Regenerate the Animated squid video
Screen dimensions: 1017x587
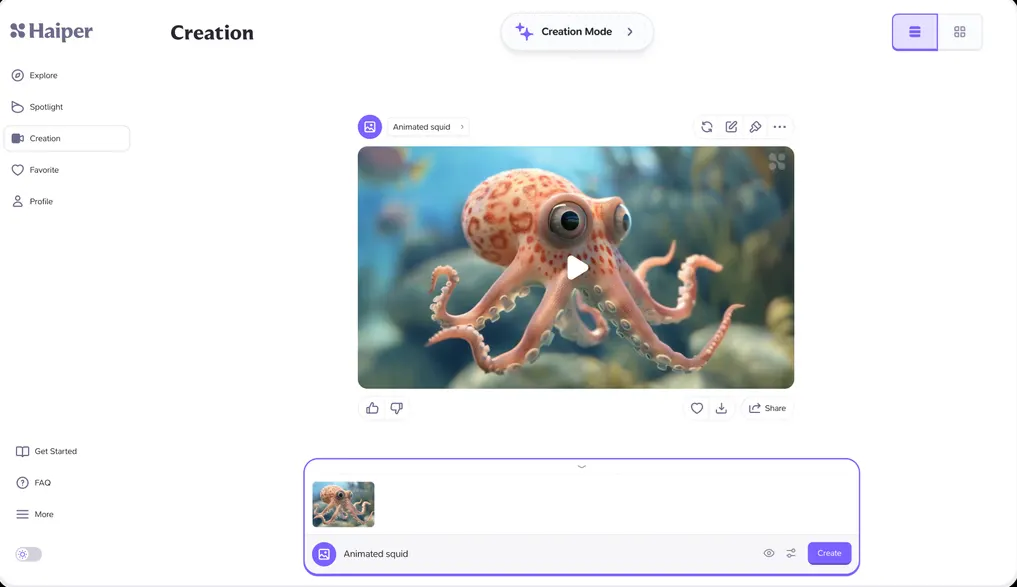[707, 127]
